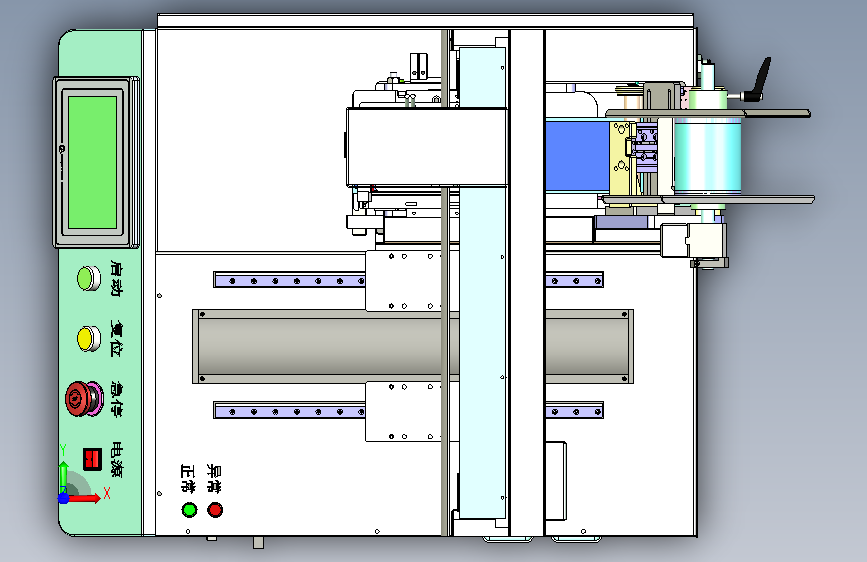Click the blue origin ball of the triad

tap(64, 498)
